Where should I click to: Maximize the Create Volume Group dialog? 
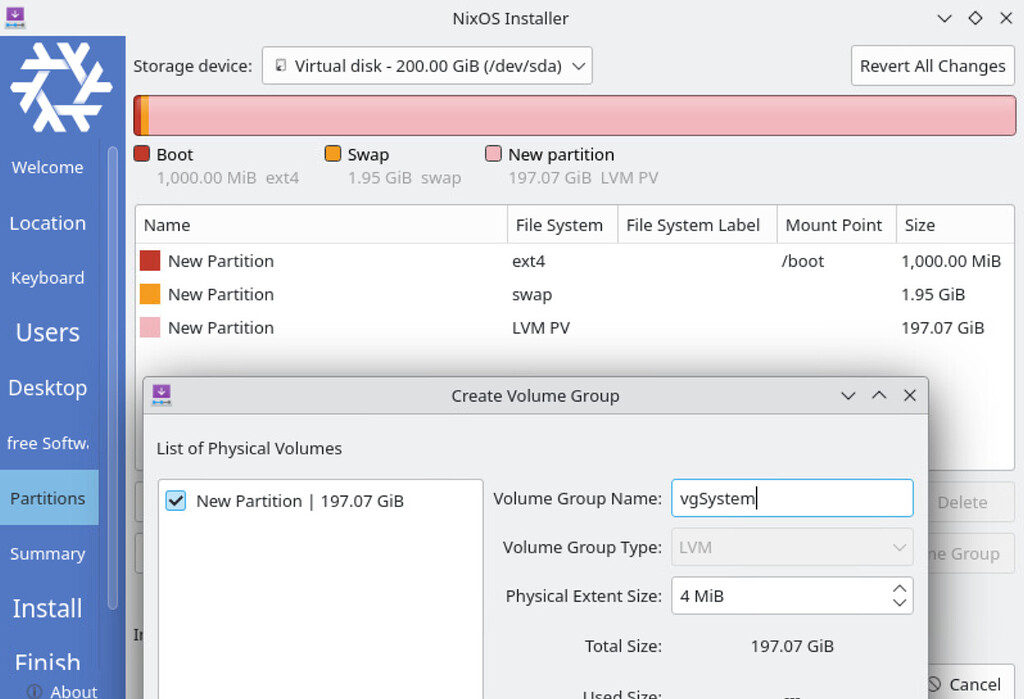[879, 395]
